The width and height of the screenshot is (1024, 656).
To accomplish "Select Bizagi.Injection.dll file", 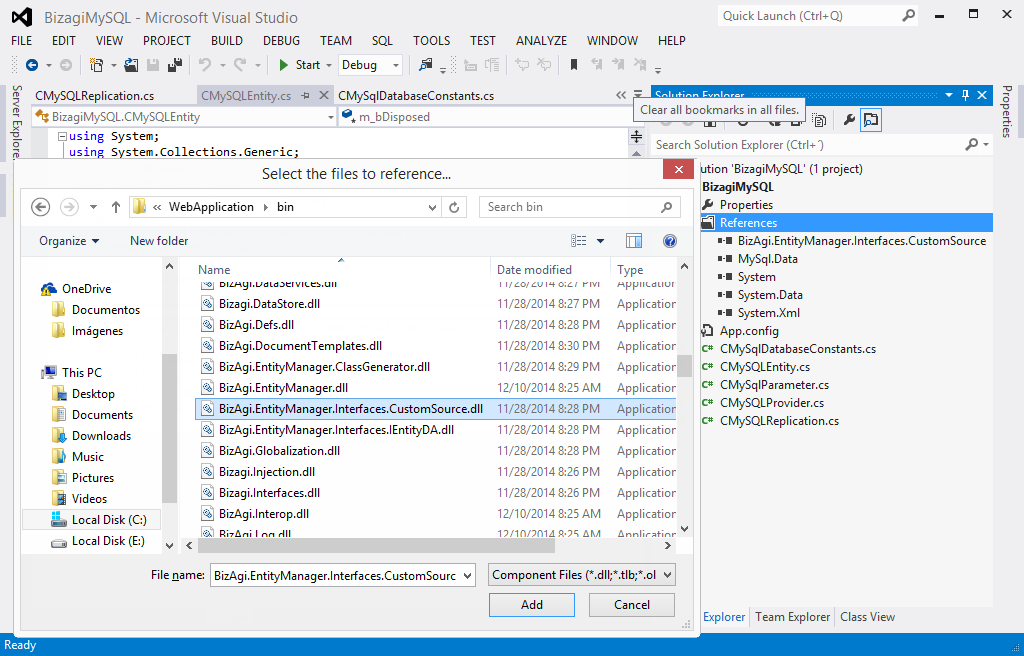I will pos(267,472).
